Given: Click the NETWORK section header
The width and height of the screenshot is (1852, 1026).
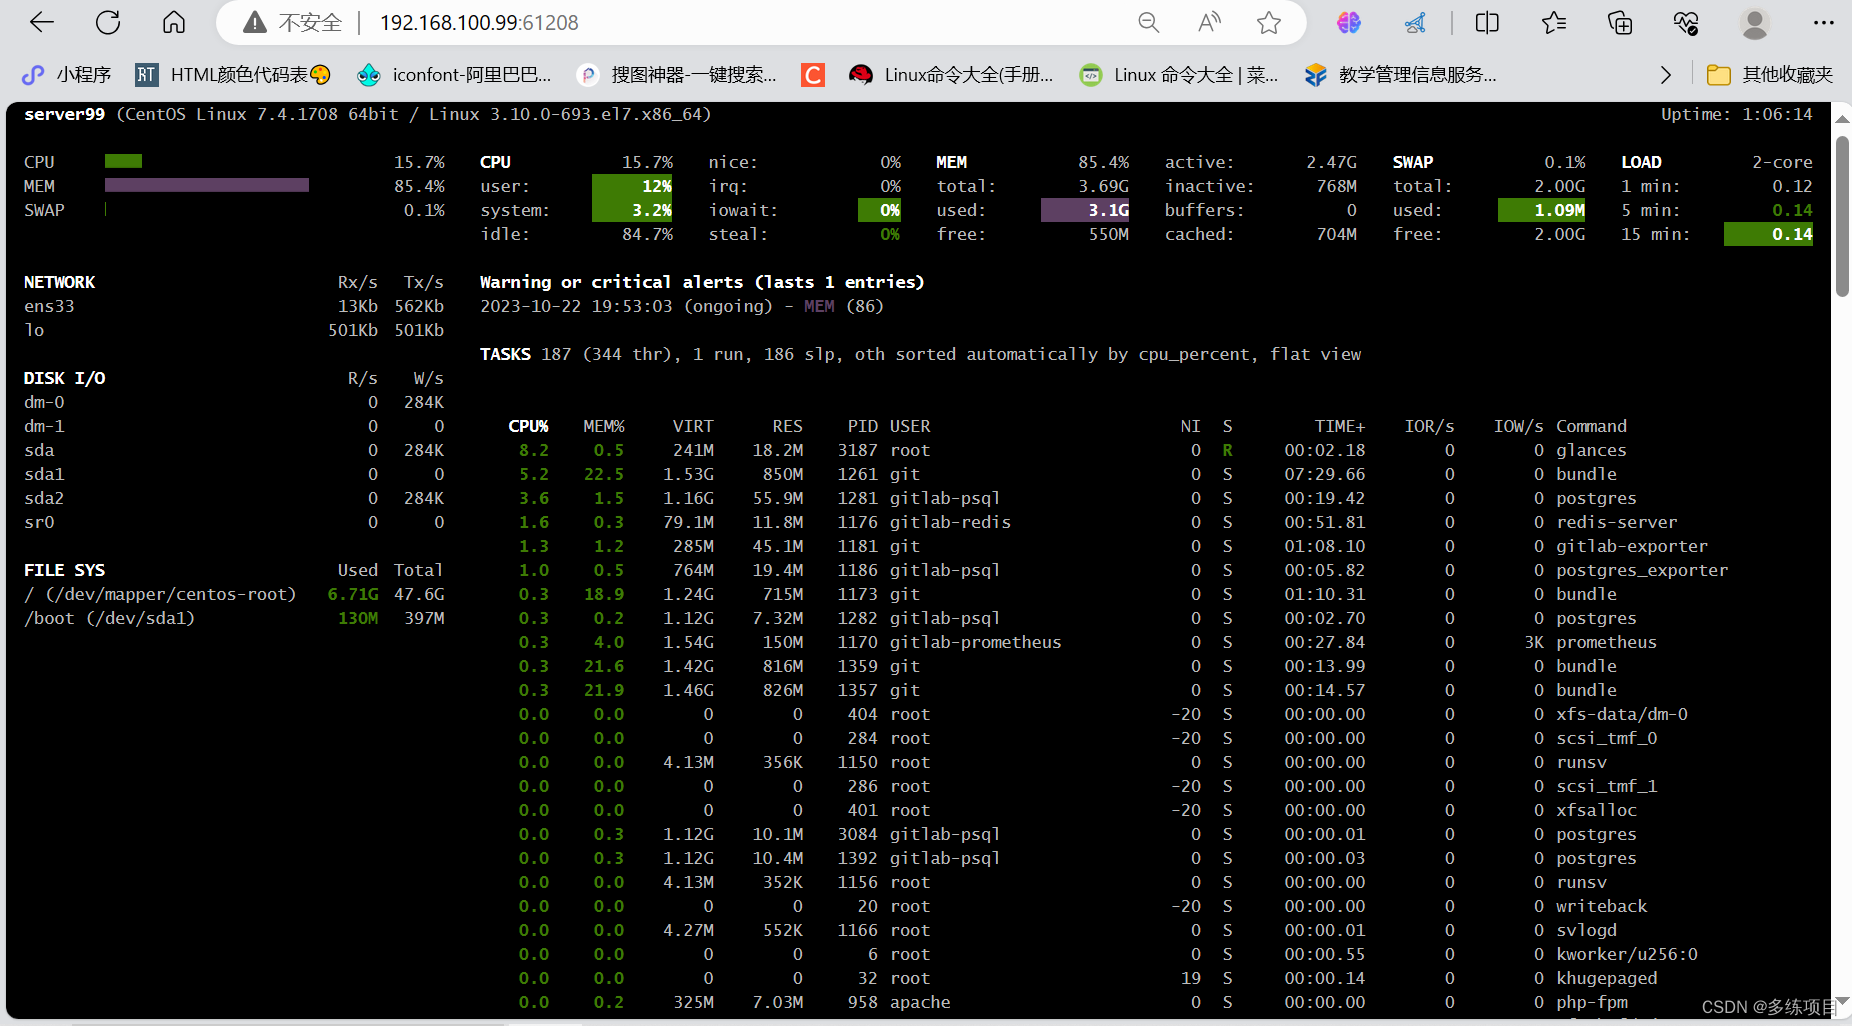Looking at the screenshot, I should [60, 282].
